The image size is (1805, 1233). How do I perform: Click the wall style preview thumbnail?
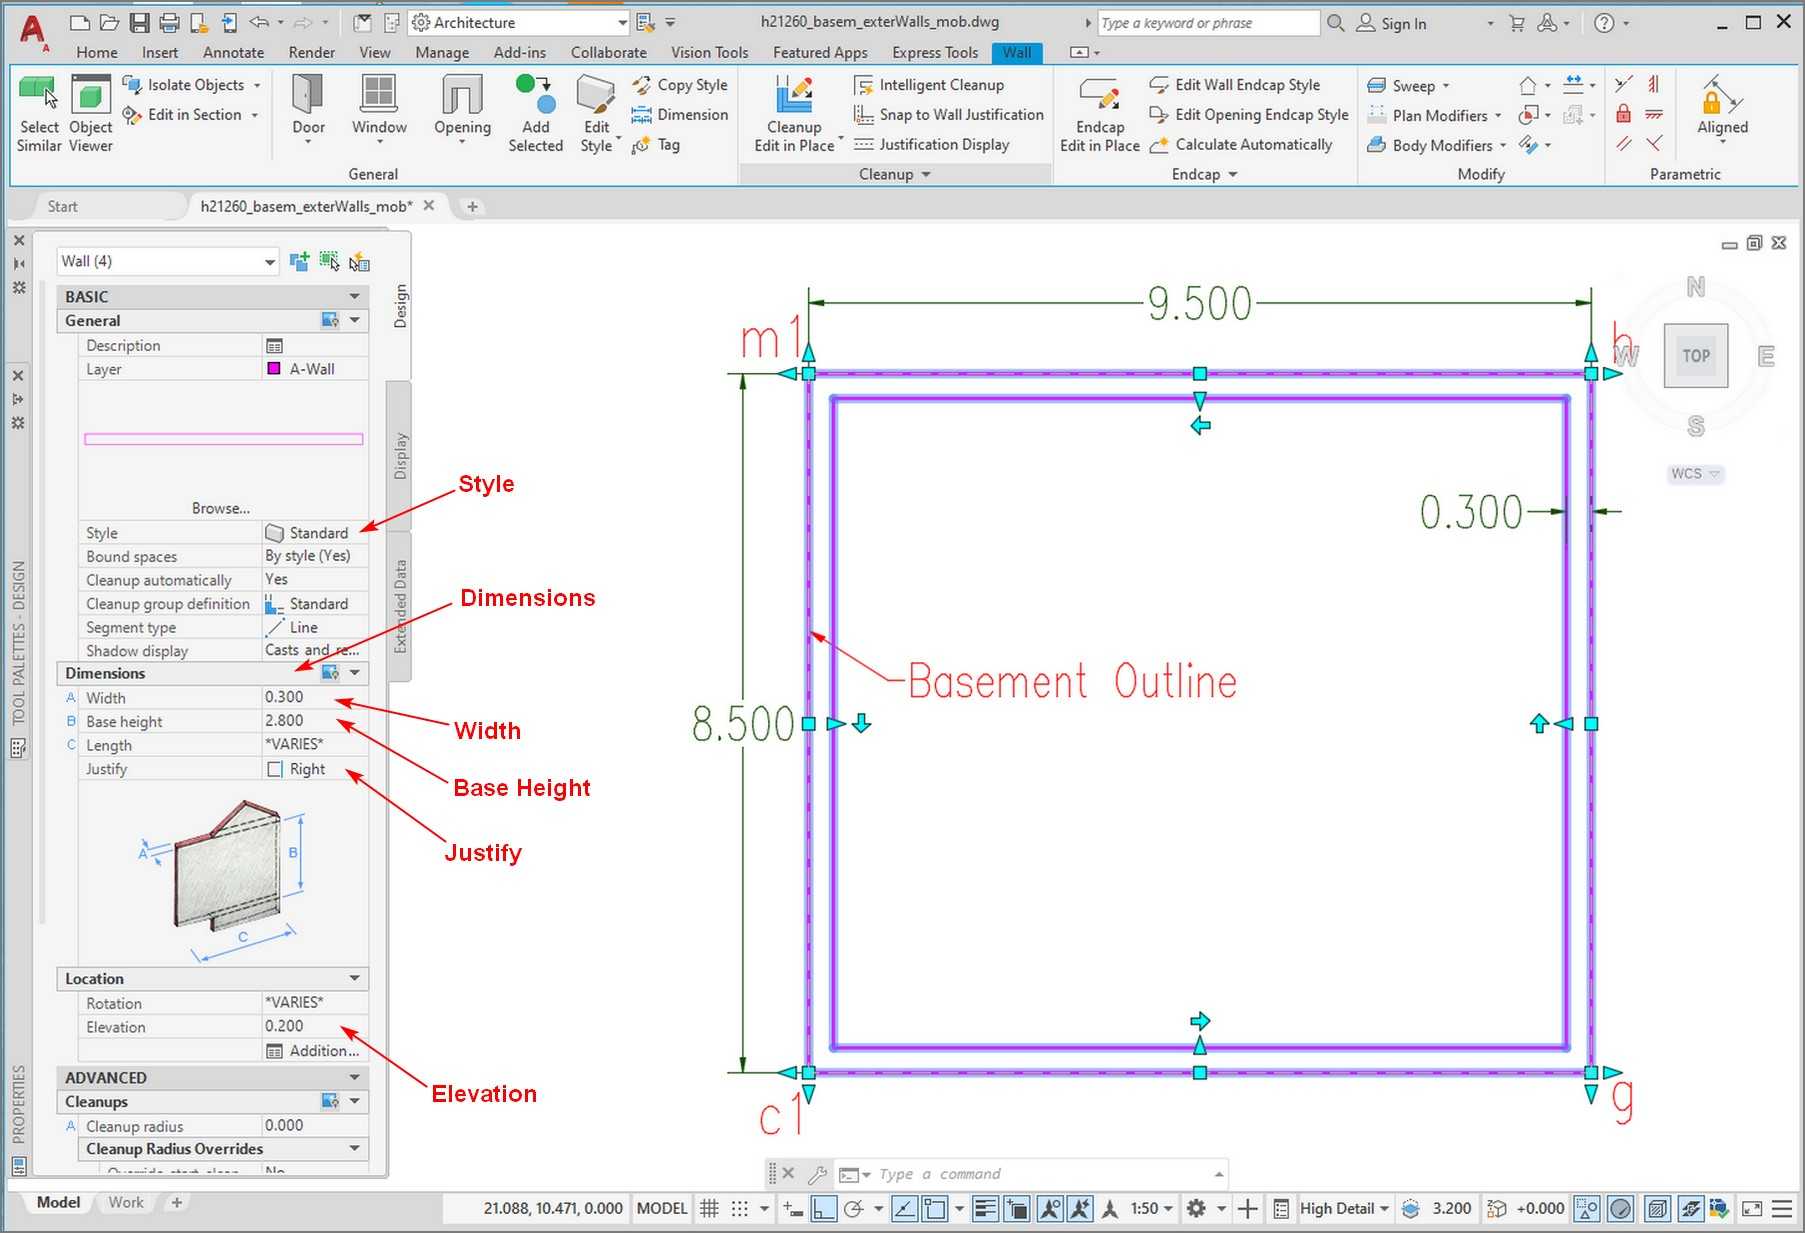point(223,439)
